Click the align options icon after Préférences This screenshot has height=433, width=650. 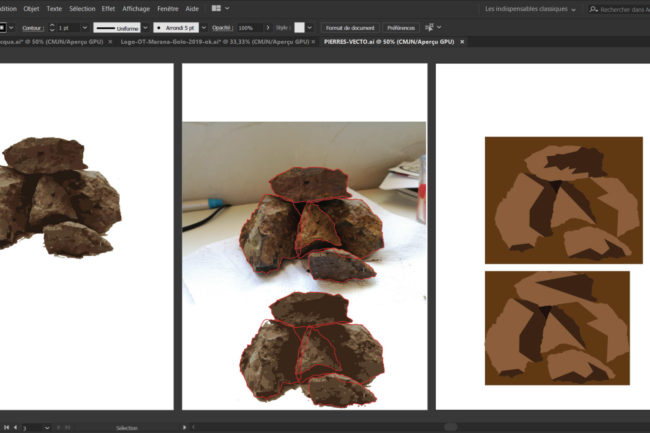(x=431, y=27)
